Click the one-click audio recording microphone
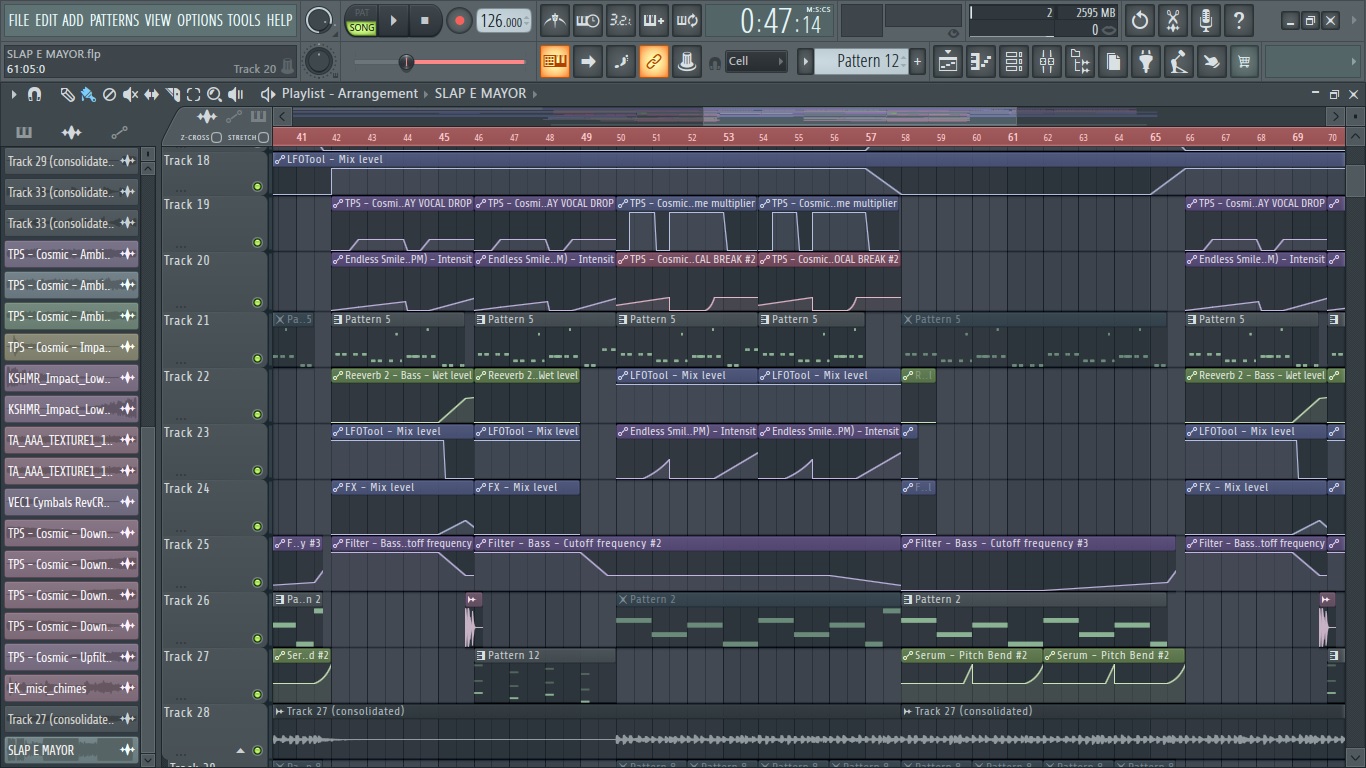Screen dimensions: 1366x768 pyautogui.click(x=1206, y=20)
